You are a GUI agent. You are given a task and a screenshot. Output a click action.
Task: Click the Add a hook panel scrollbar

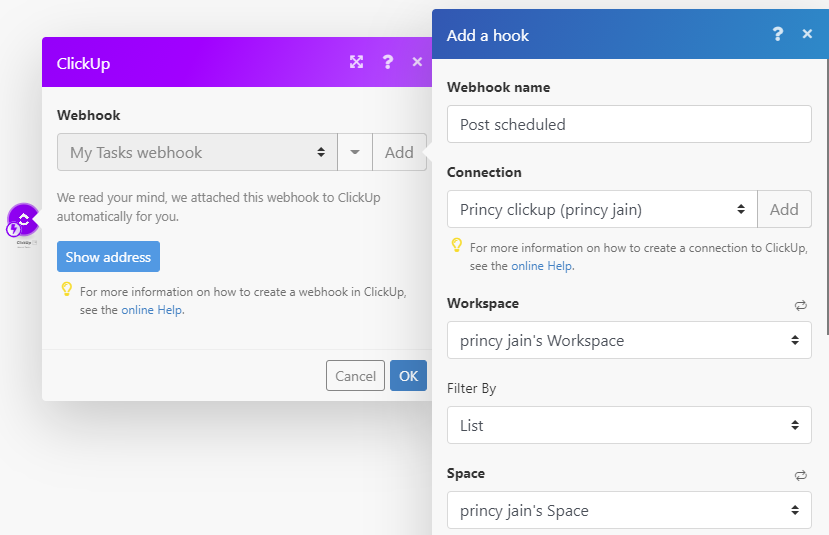click(827, 197)
